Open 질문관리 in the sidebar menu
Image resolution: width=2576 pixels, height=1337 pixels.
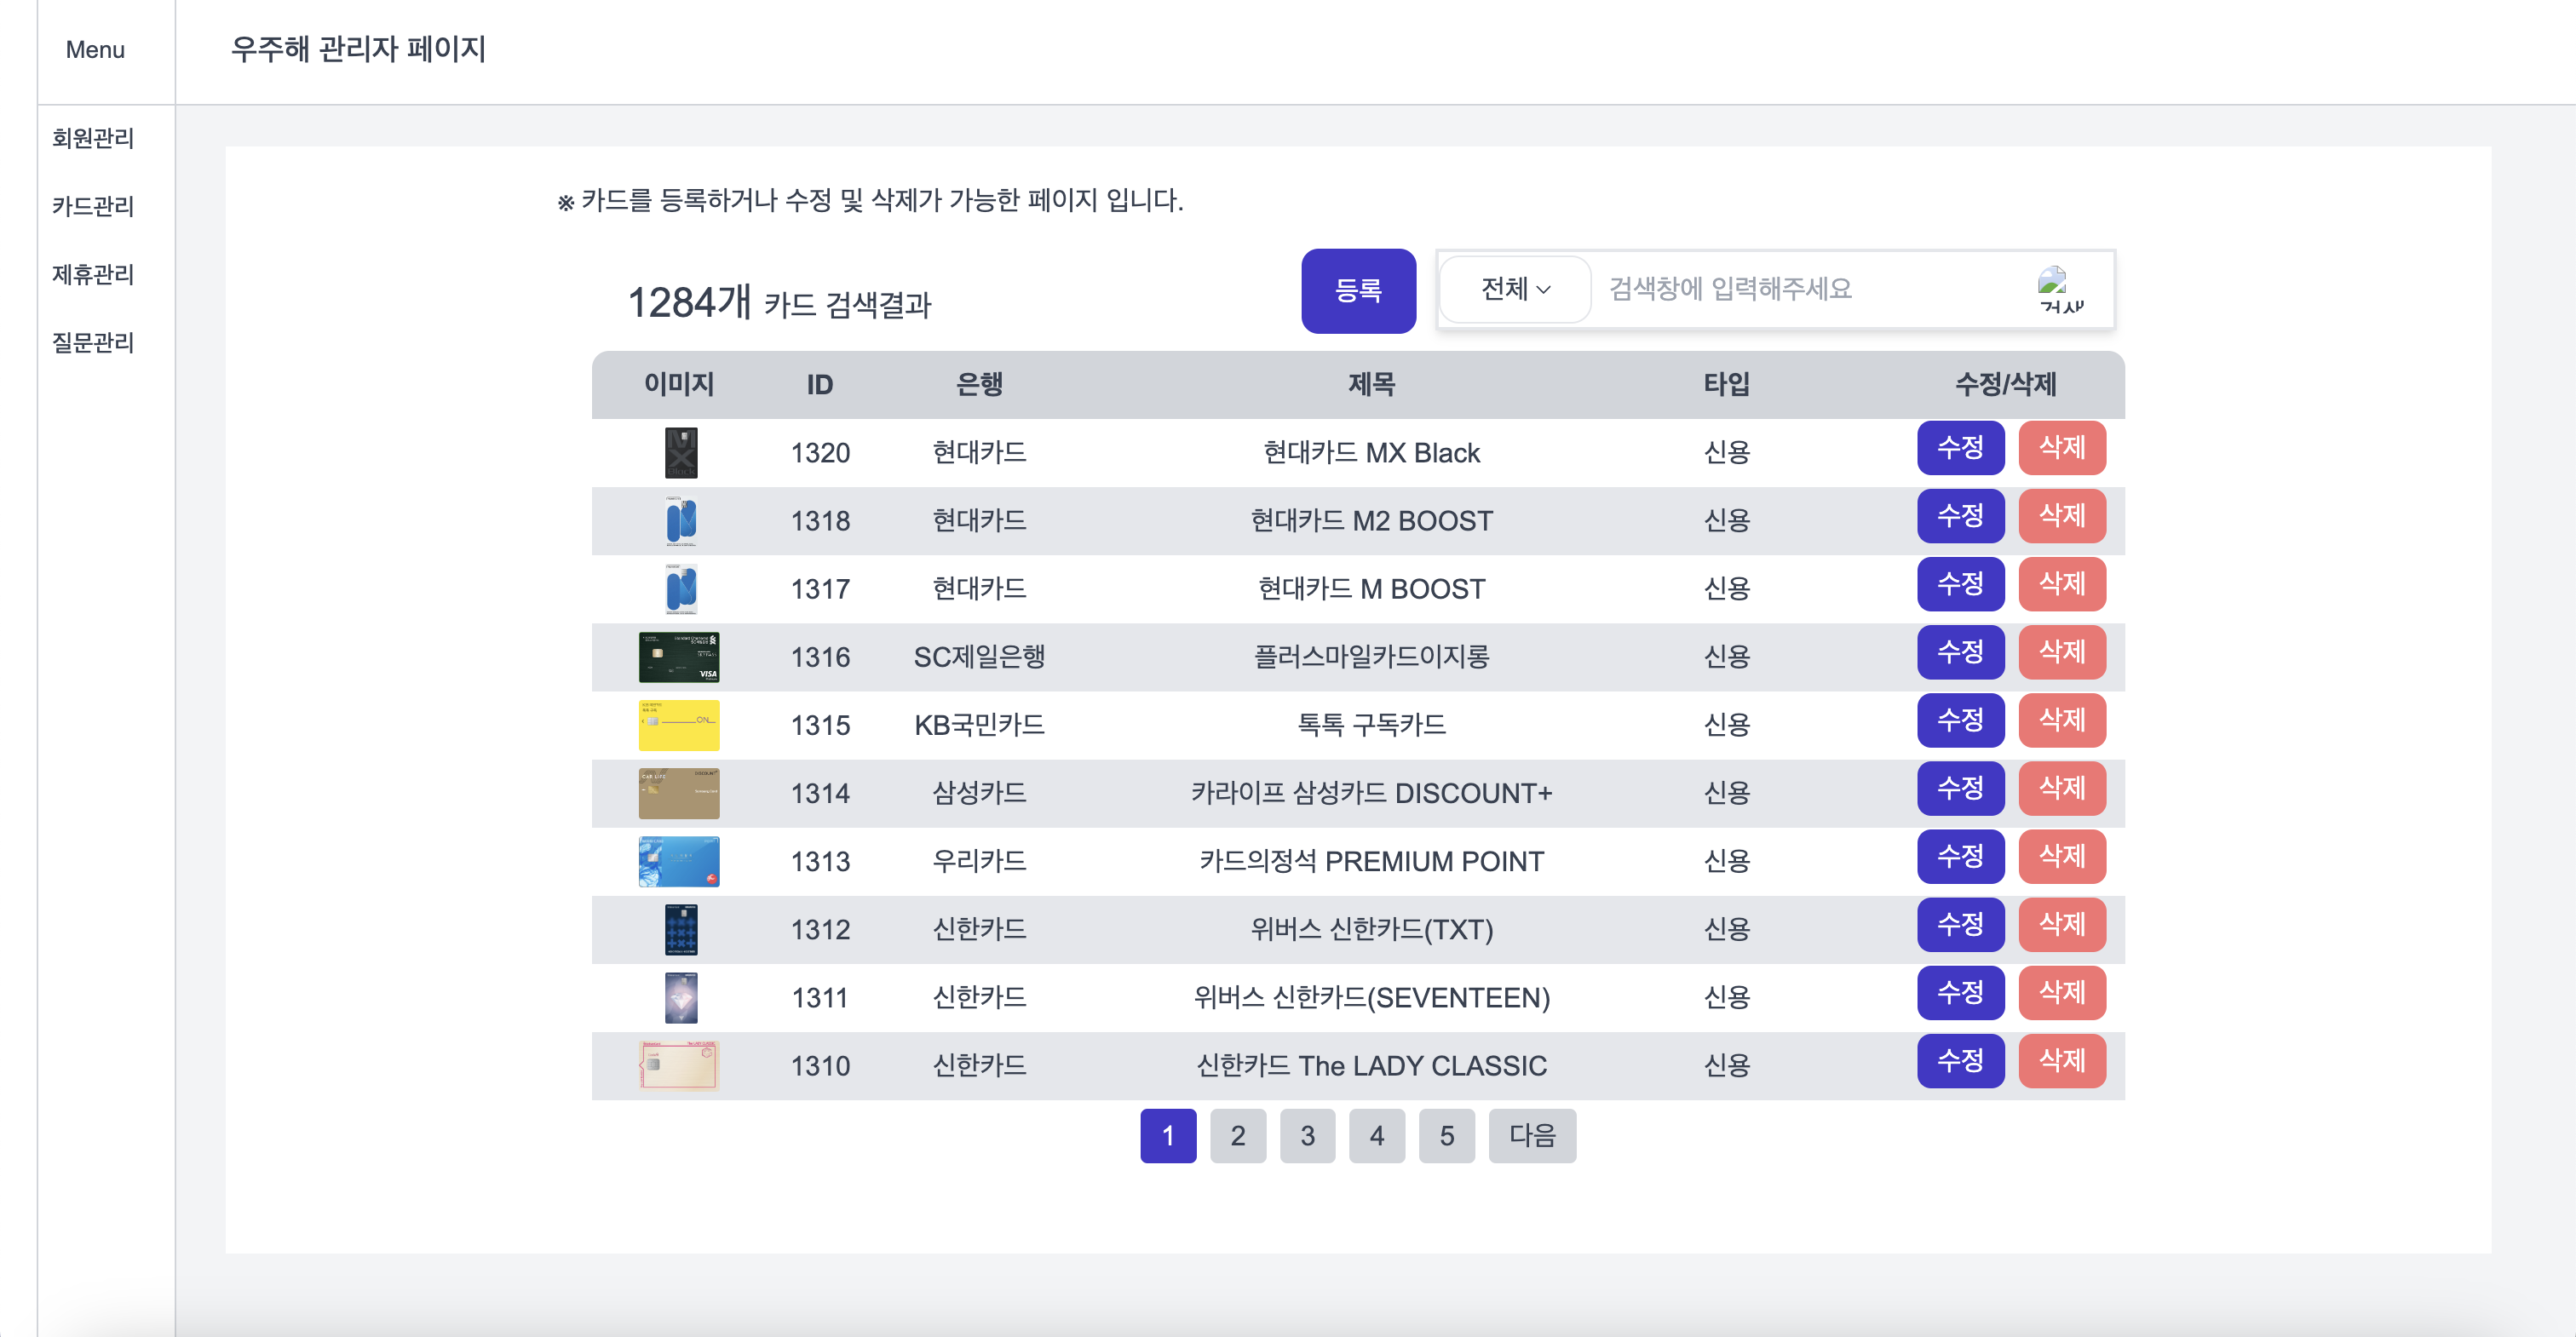[x=93, y=342]
